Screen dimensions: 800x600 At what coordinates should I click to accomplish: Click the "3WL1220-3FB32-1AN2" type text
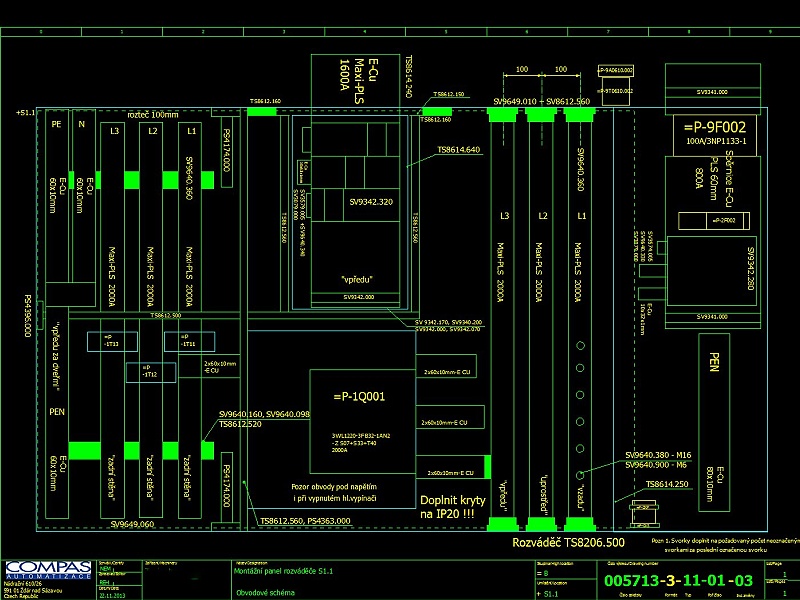pyautogui.click(x=361, y=436)
